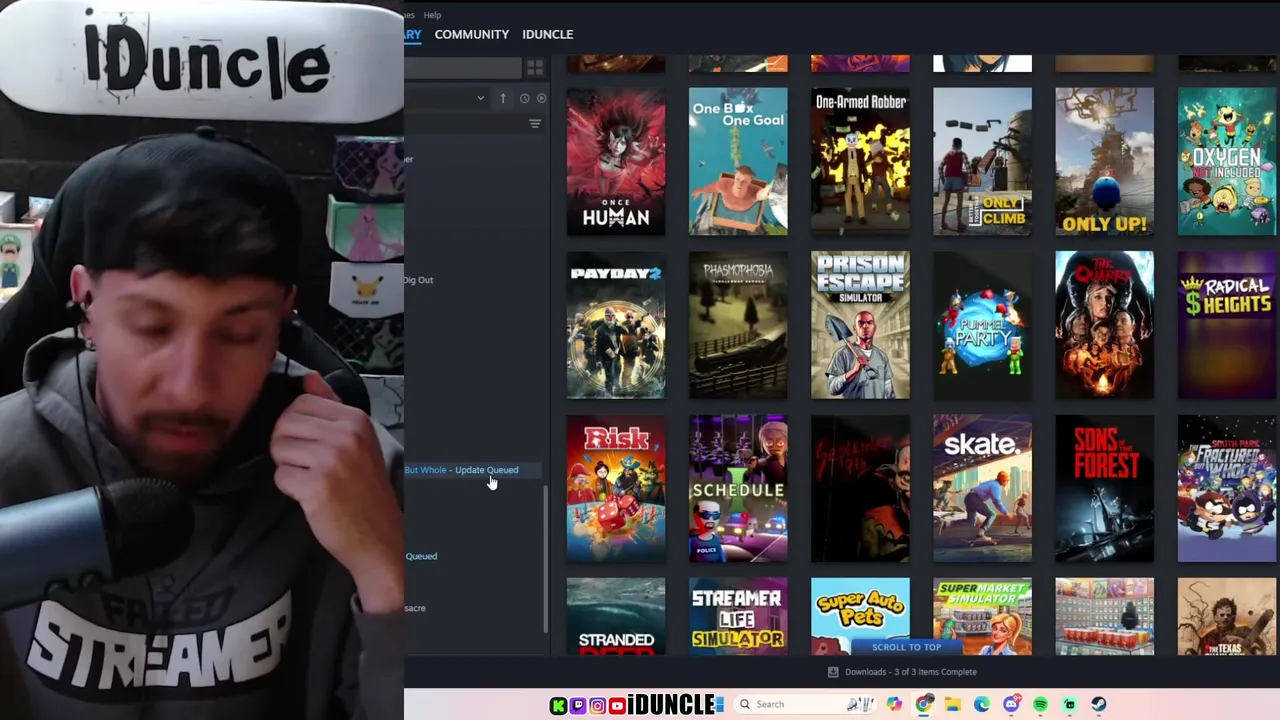Select the 'Dig Out' sidebar entry
The width and height of the screenshot is (1280, 720).
[418, 280]
